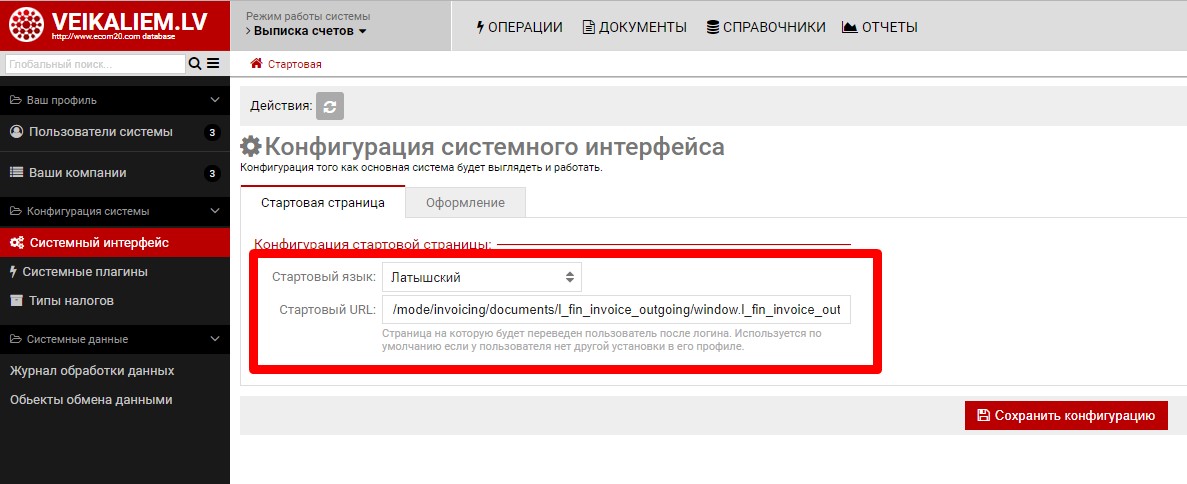This screenshot has width=1187, height=484.
Task: Click the refresh actions icon
Action: coord(330,106)
